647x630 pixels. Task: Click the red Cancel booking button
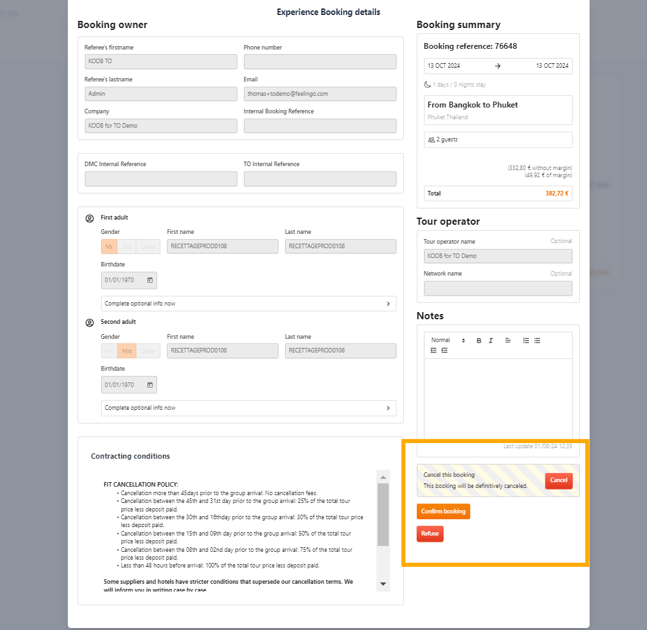coord(559,480)
